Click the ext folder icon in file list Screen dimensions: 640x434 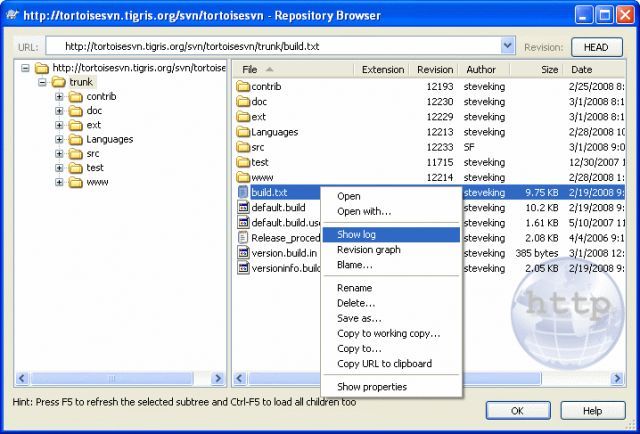pyautogui.click(x=243, y=117)
